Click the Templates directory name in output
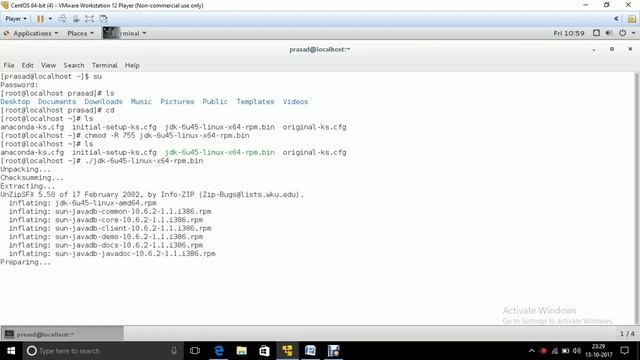Viewport: 640px width, 360px height. point(255,102)
